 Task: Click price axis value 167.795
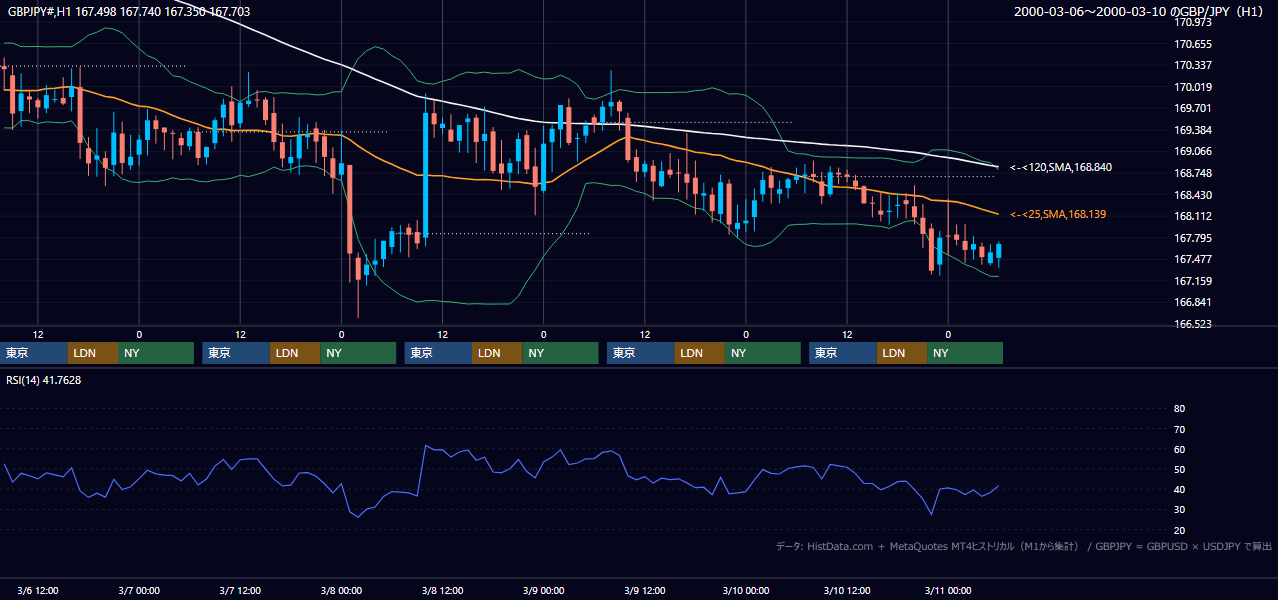[1192, 238]
